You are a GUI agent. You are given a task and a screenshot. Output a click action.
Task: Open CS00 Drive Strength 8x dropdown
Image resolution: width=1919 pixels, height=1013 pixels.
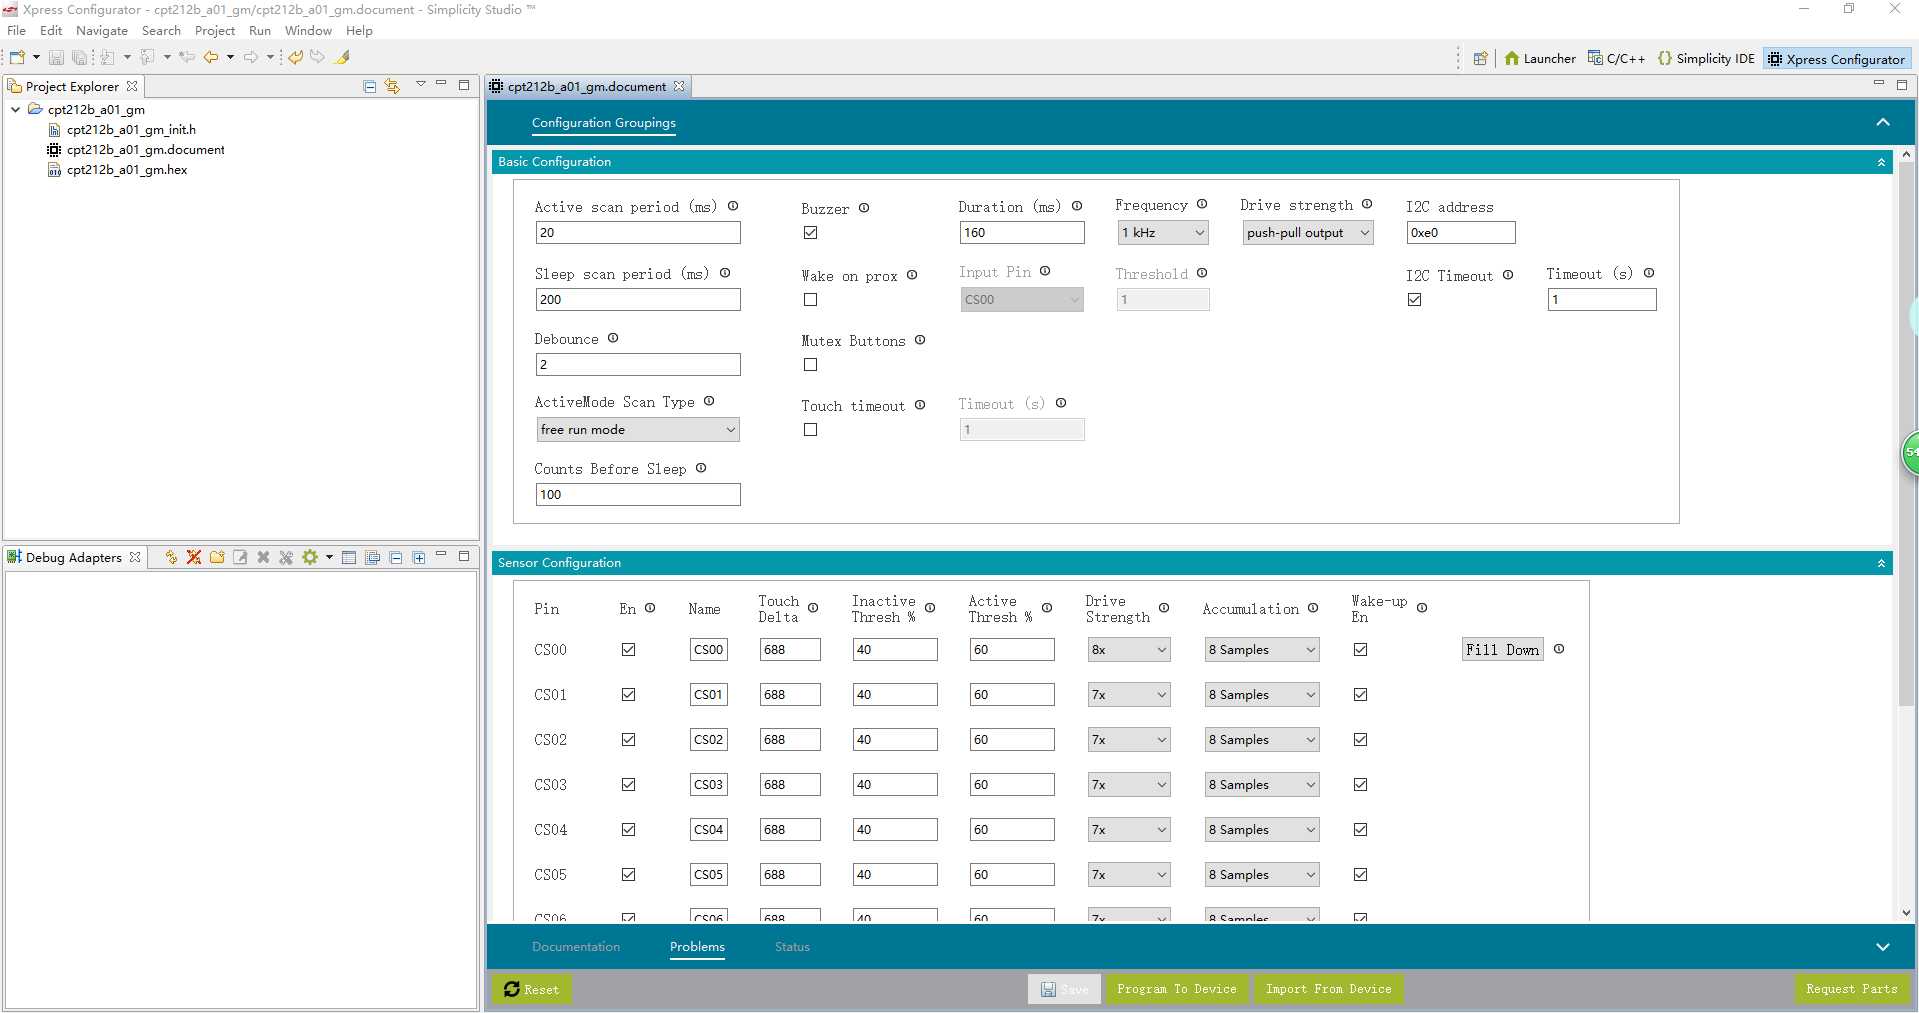pos(1128,650)
